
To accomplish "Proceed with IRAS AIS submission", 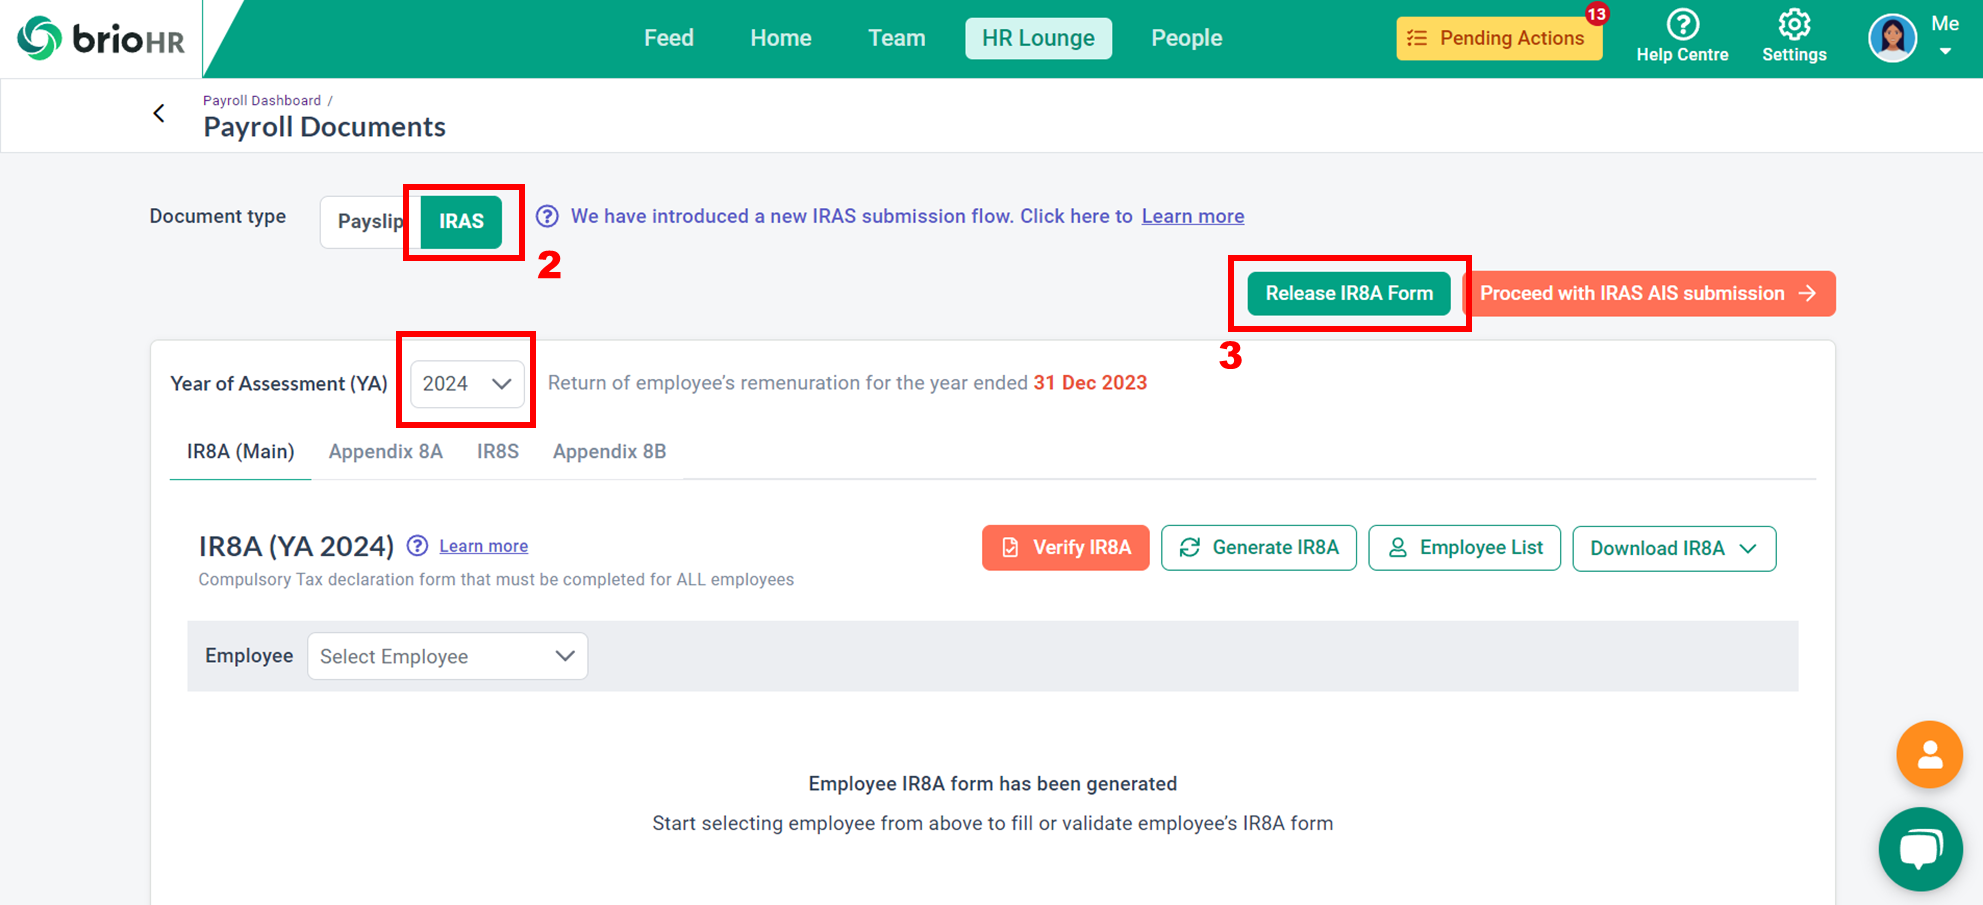I will (1649, 293).
